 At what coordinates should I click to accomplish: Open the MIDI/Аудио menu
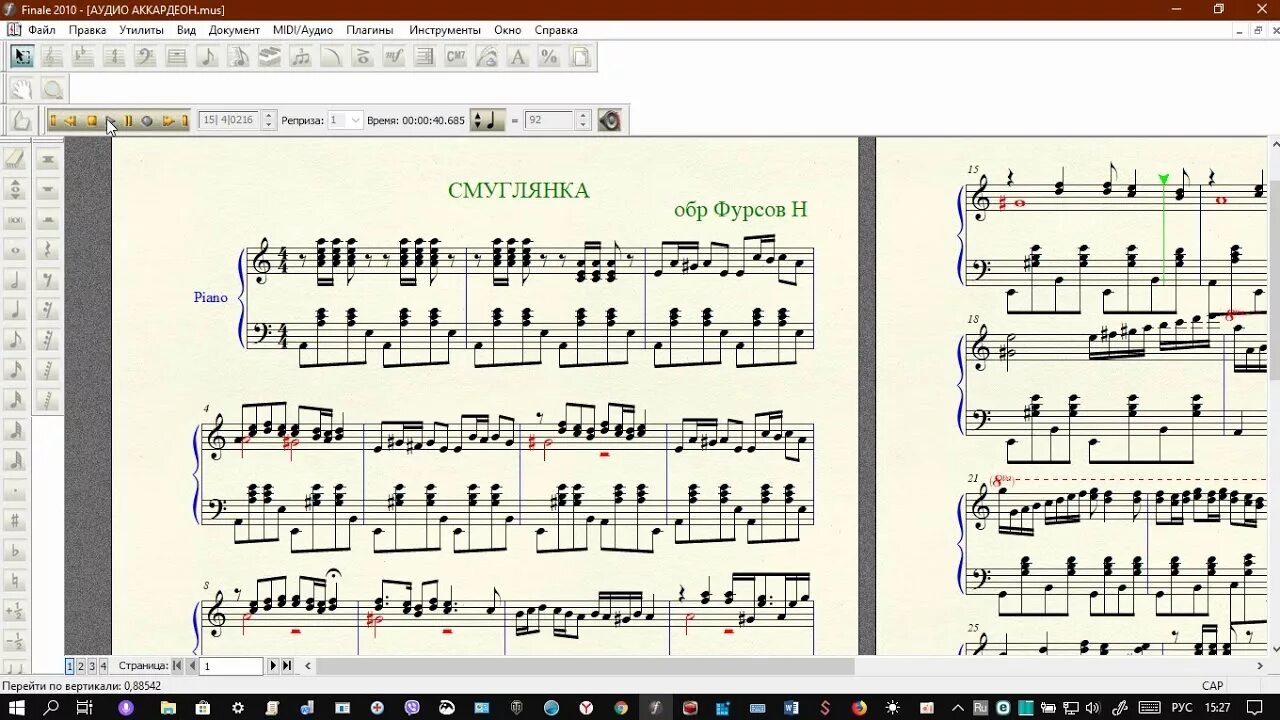[303, 30]
